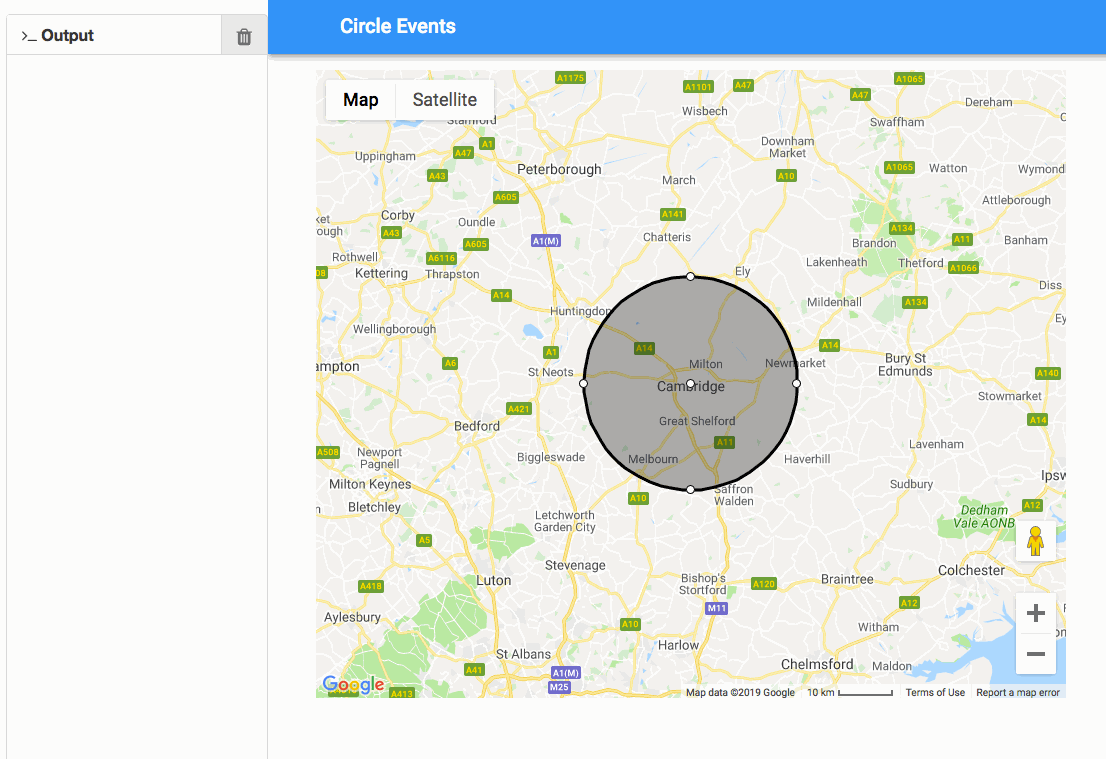This screenshot has width=1106, height=759.
Task: Zoom out with the minus button
Action: (1035, 654)
